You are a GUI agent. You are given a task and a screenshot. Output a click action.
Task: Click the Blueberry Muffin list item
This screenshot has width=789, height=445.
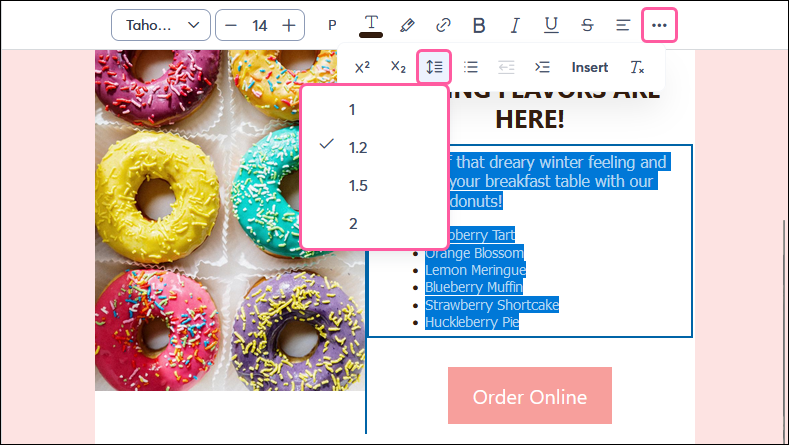tap(474, 287)
